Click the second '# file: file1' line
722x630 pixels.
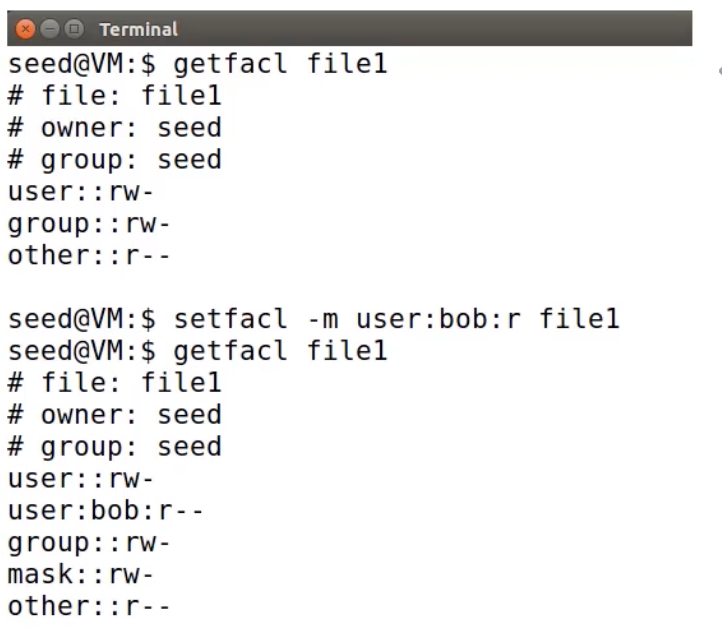click(115, 383)
